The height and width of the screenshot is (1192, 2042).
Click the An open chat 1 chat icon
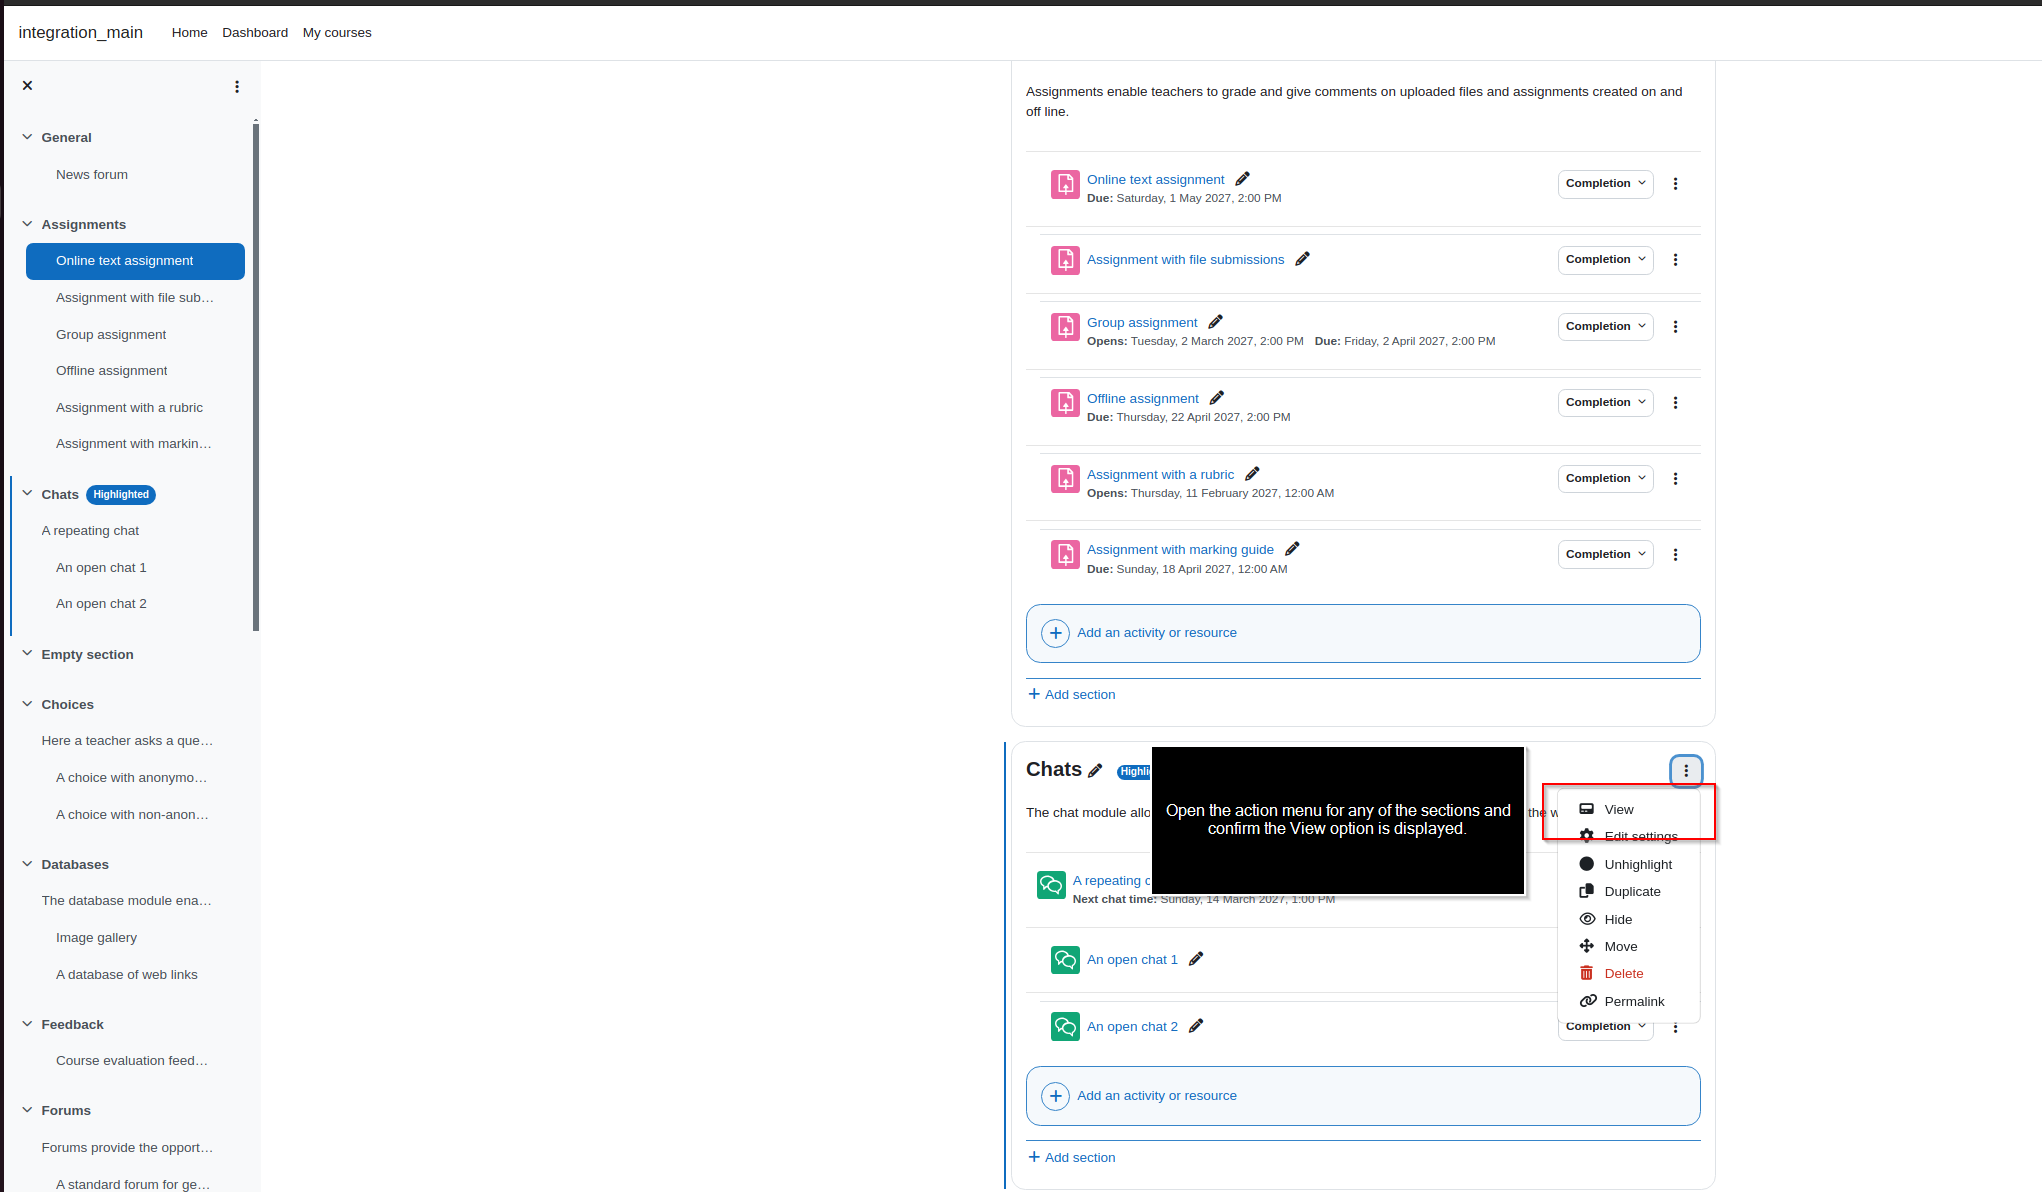click(x=1065, y=960)
